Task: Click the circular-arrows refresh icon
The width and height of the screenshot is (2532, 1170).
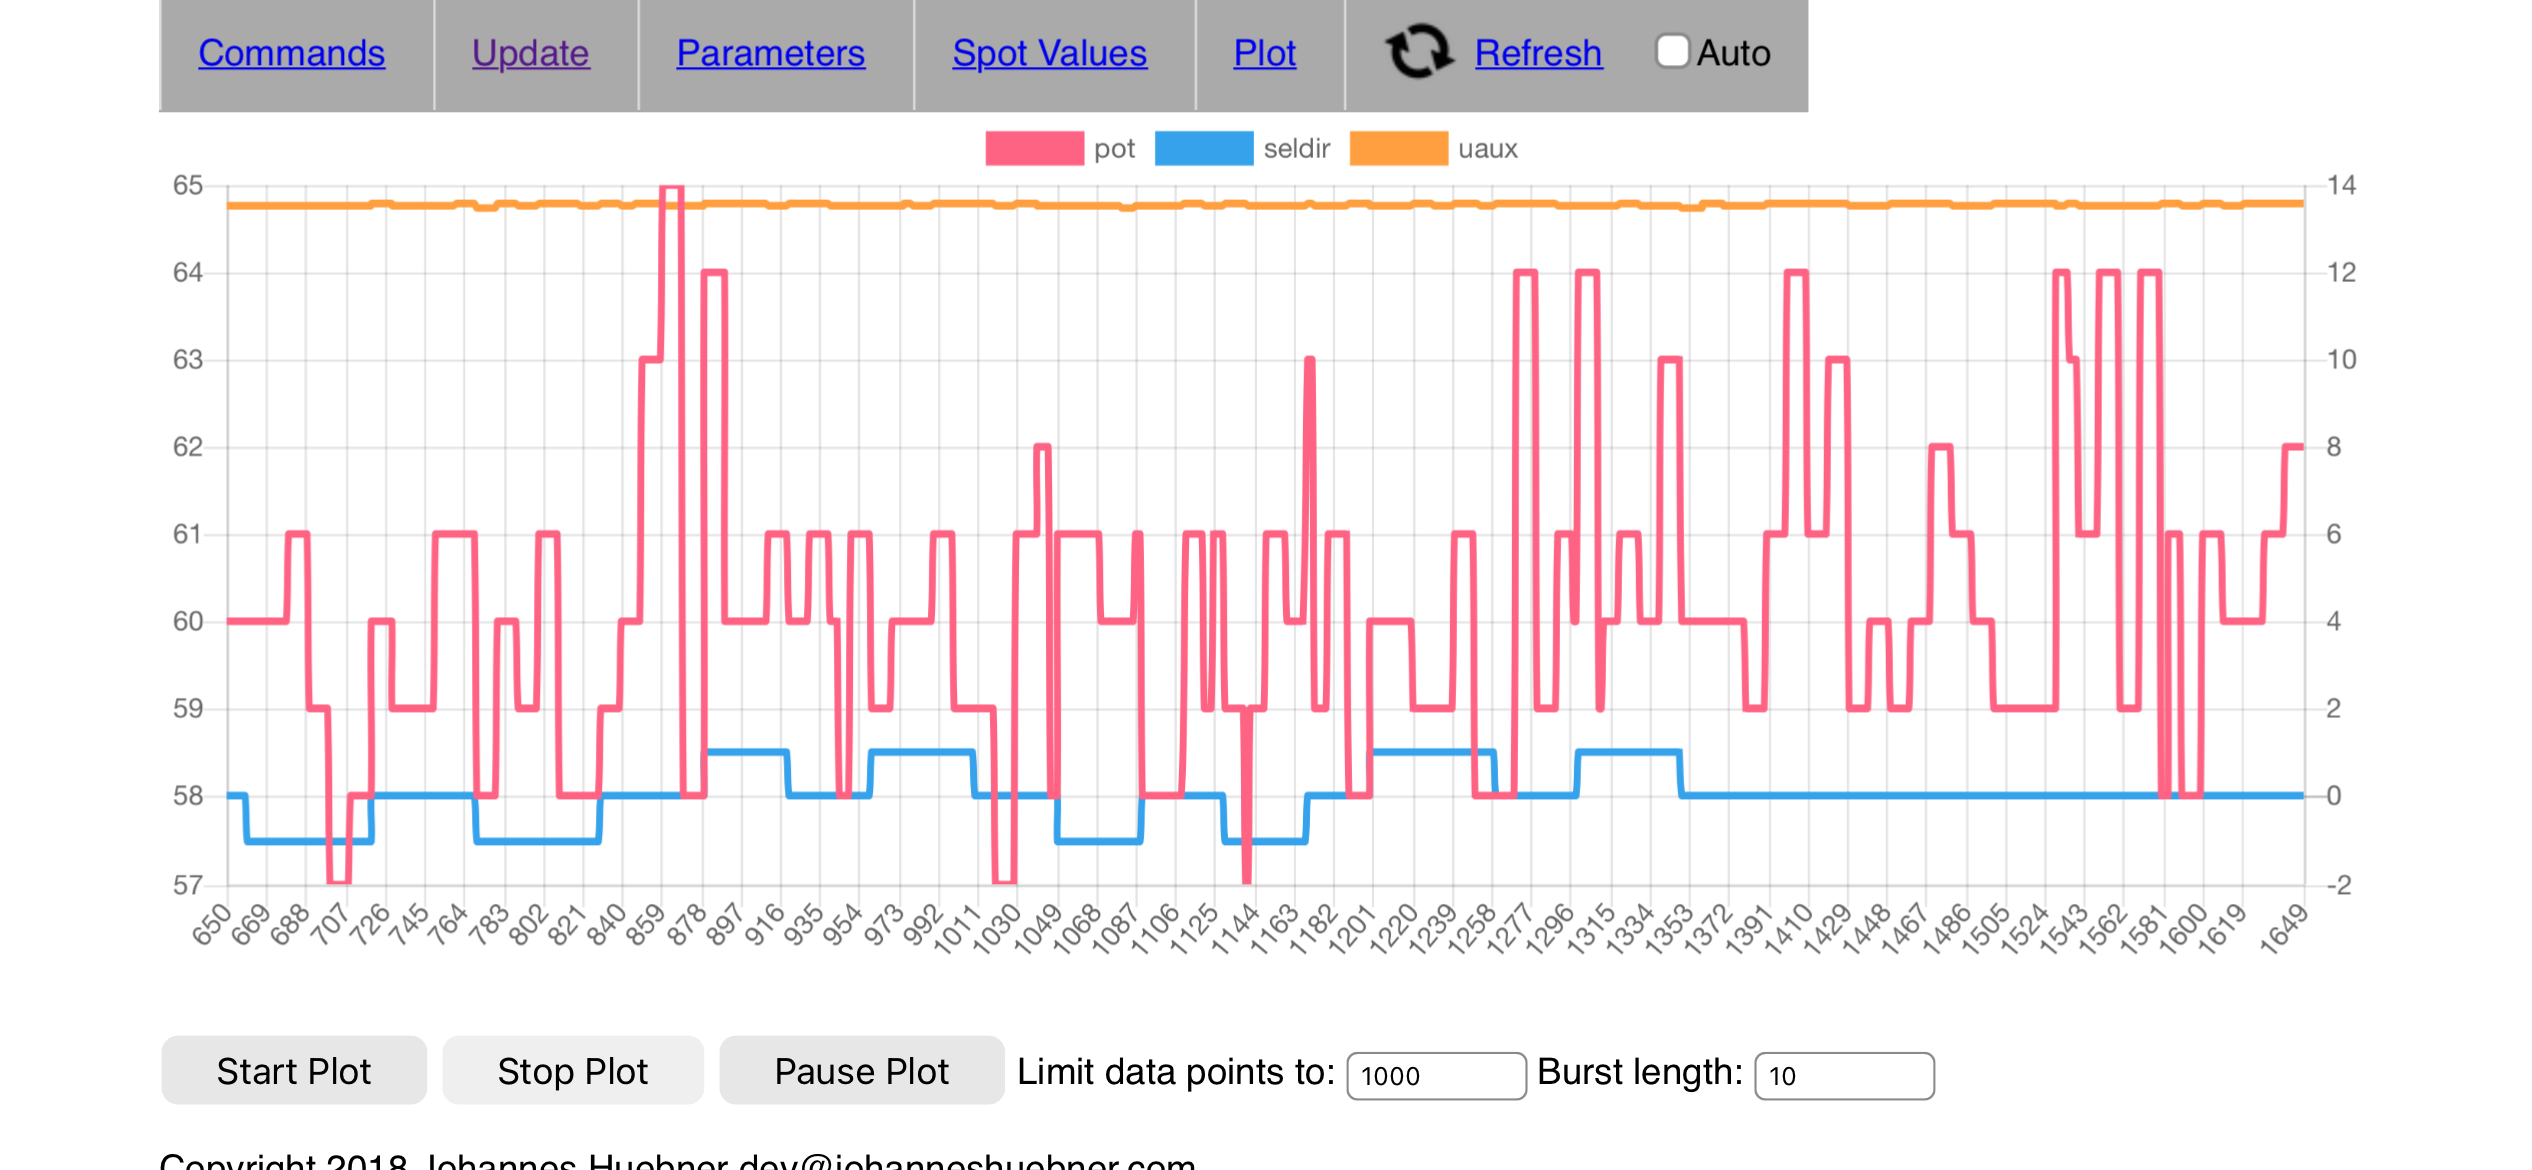Action: point(1418,52)
